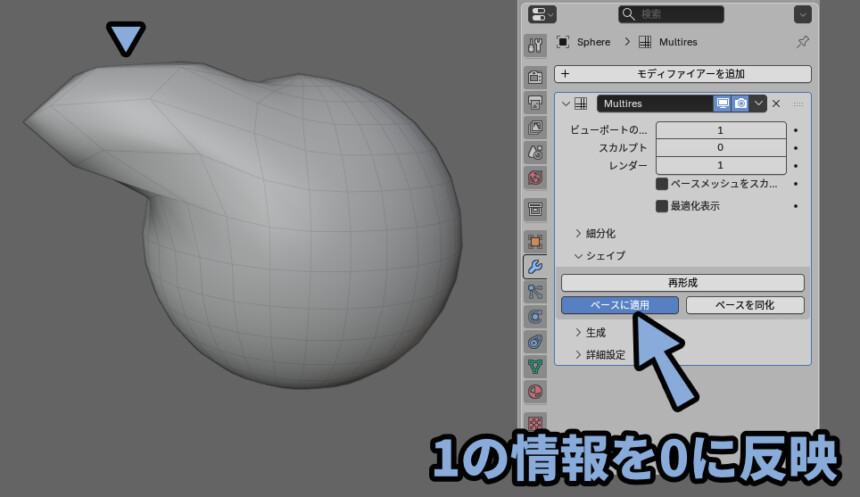The image size is (860, 497).
Task: Pin the properties editor context
Action: (x=802, y=42)
